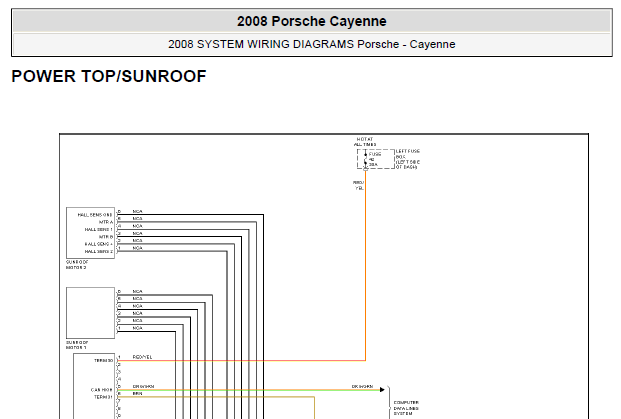Image resolution: width=621 pixels, height=419 pixels.
Task: Click the fuse symbol inside the dashed box
Action: (366, 159)
